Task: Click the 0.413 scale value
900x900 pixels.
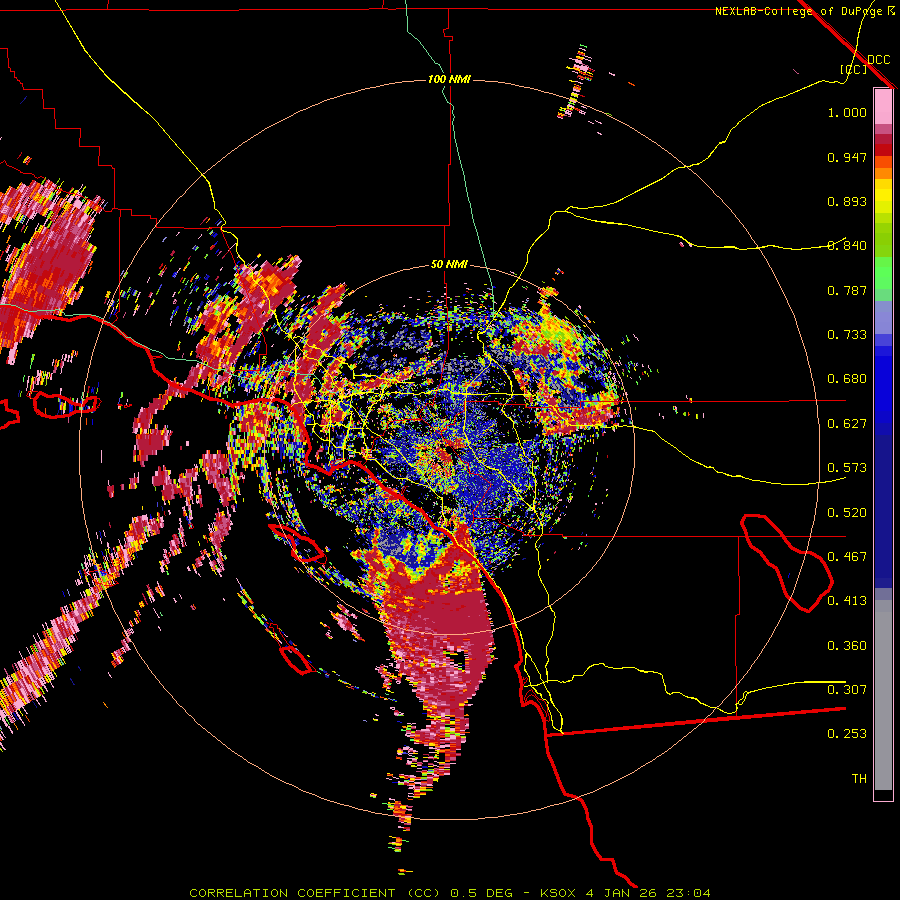Action: click(x=847, y=601)
